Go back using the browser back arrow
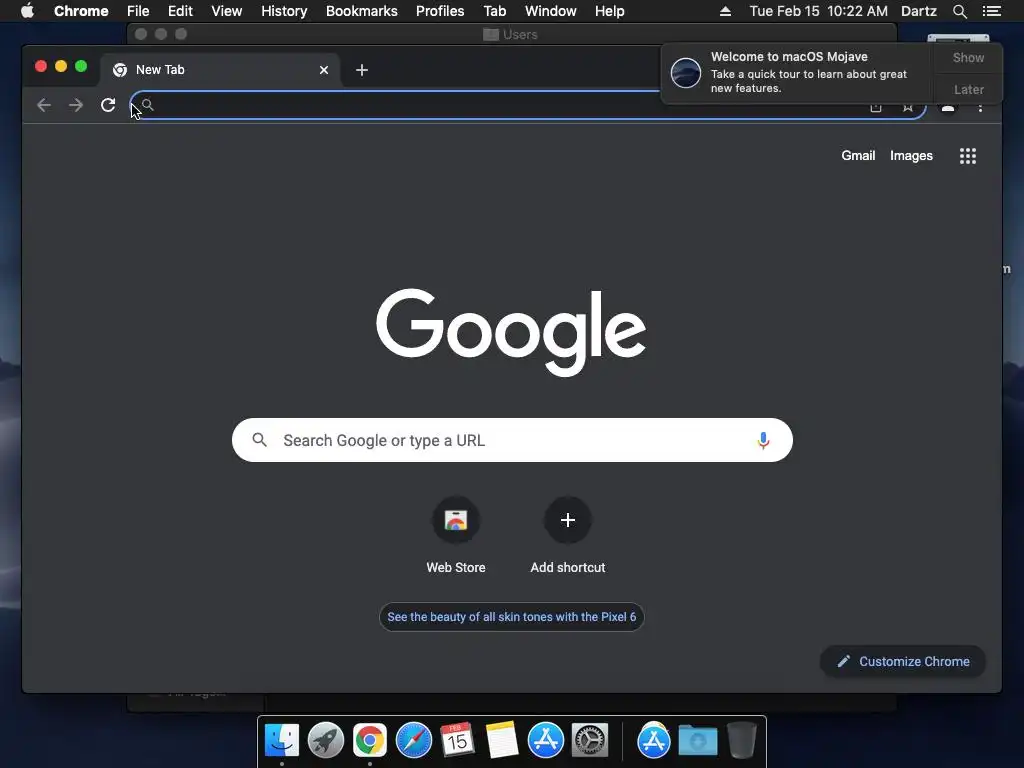Screen dimensions: 1024x768 (44, 105)
